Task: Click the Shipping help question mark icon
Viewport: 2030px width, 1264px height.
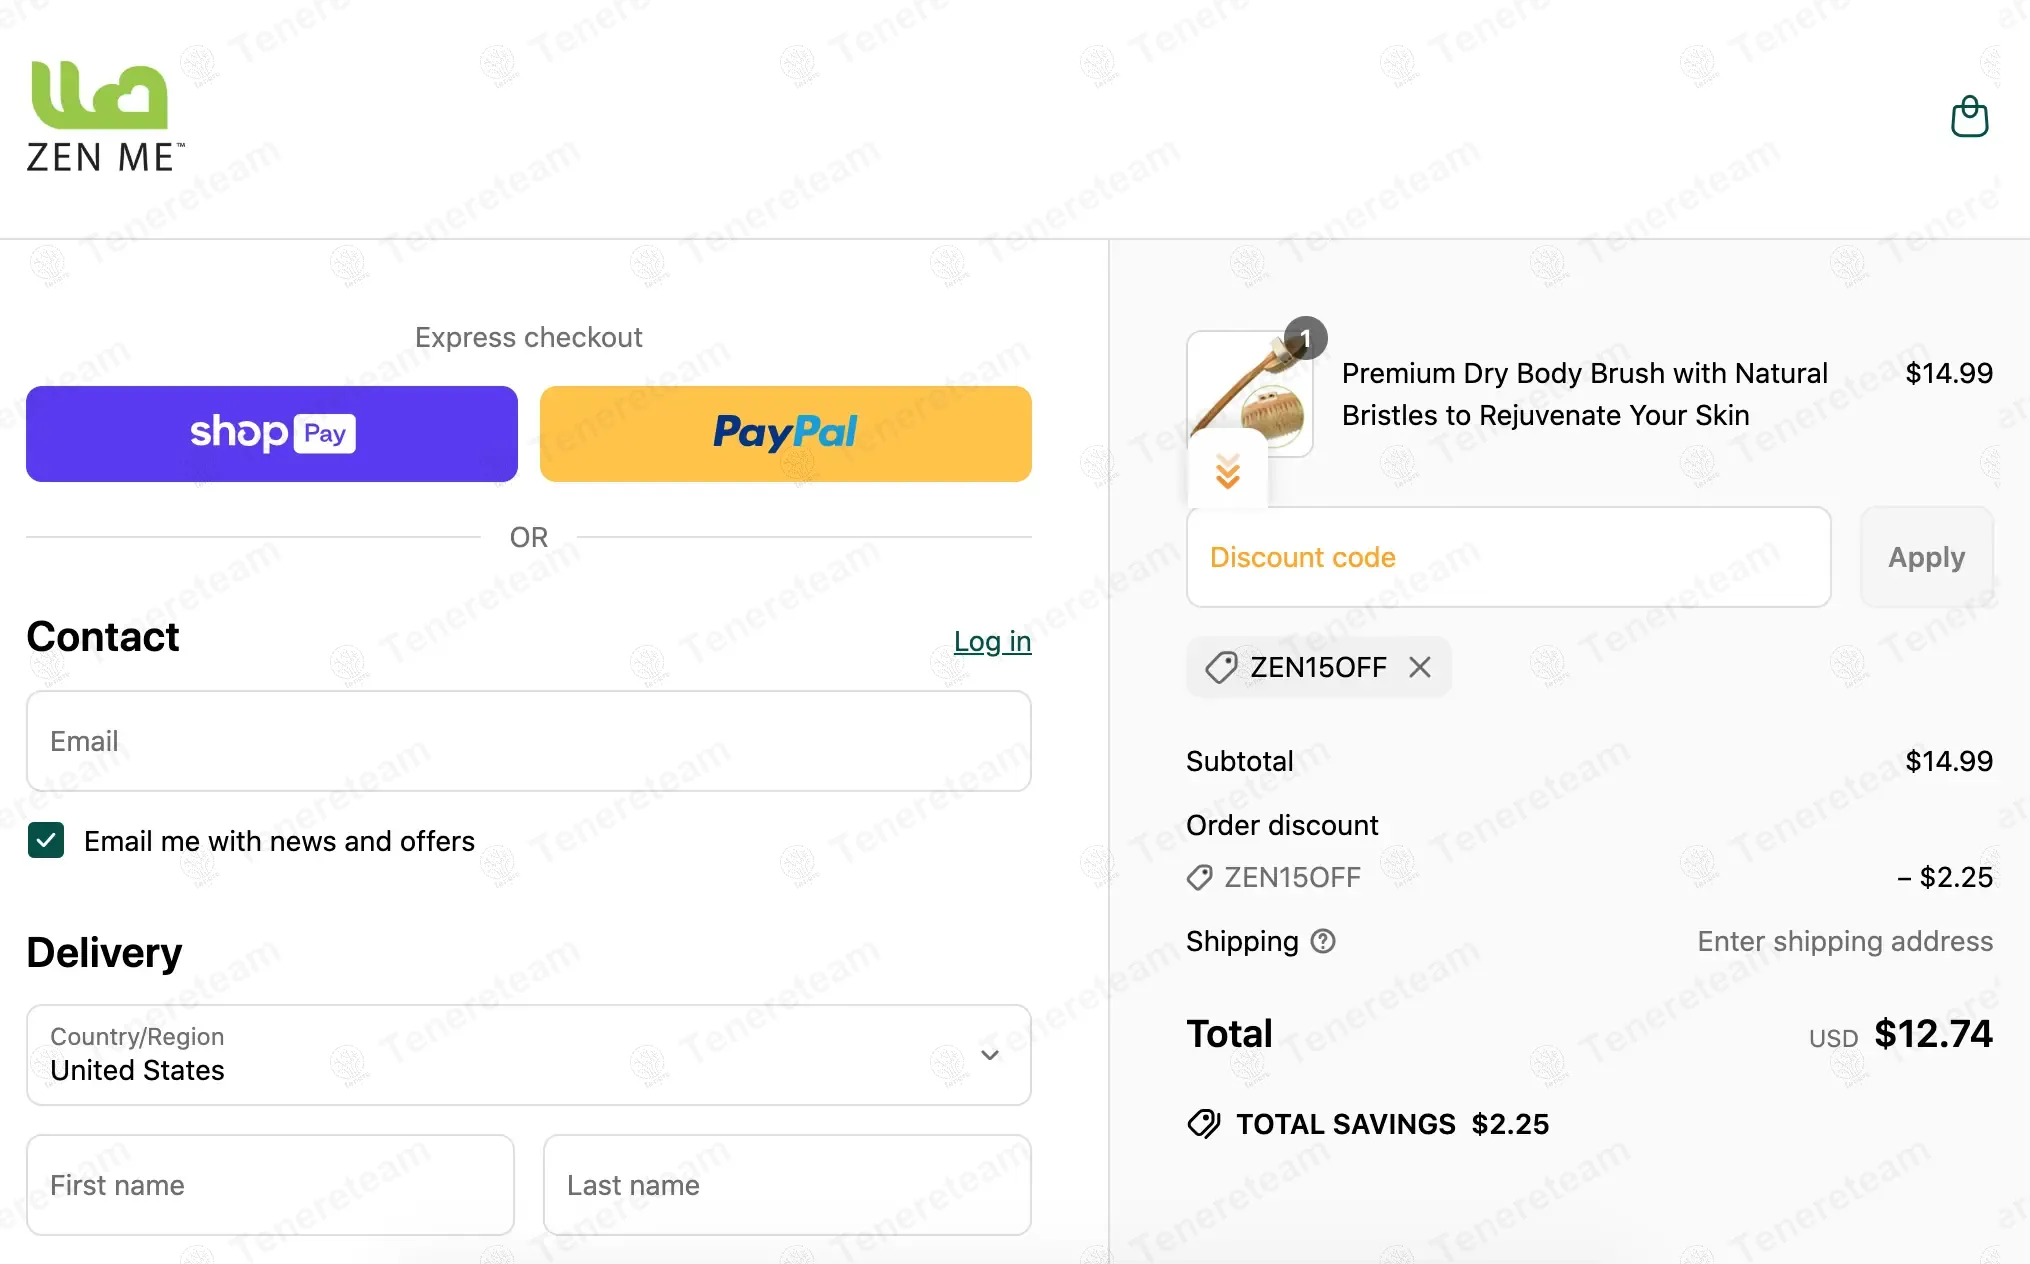Action: coord(1323,941)
